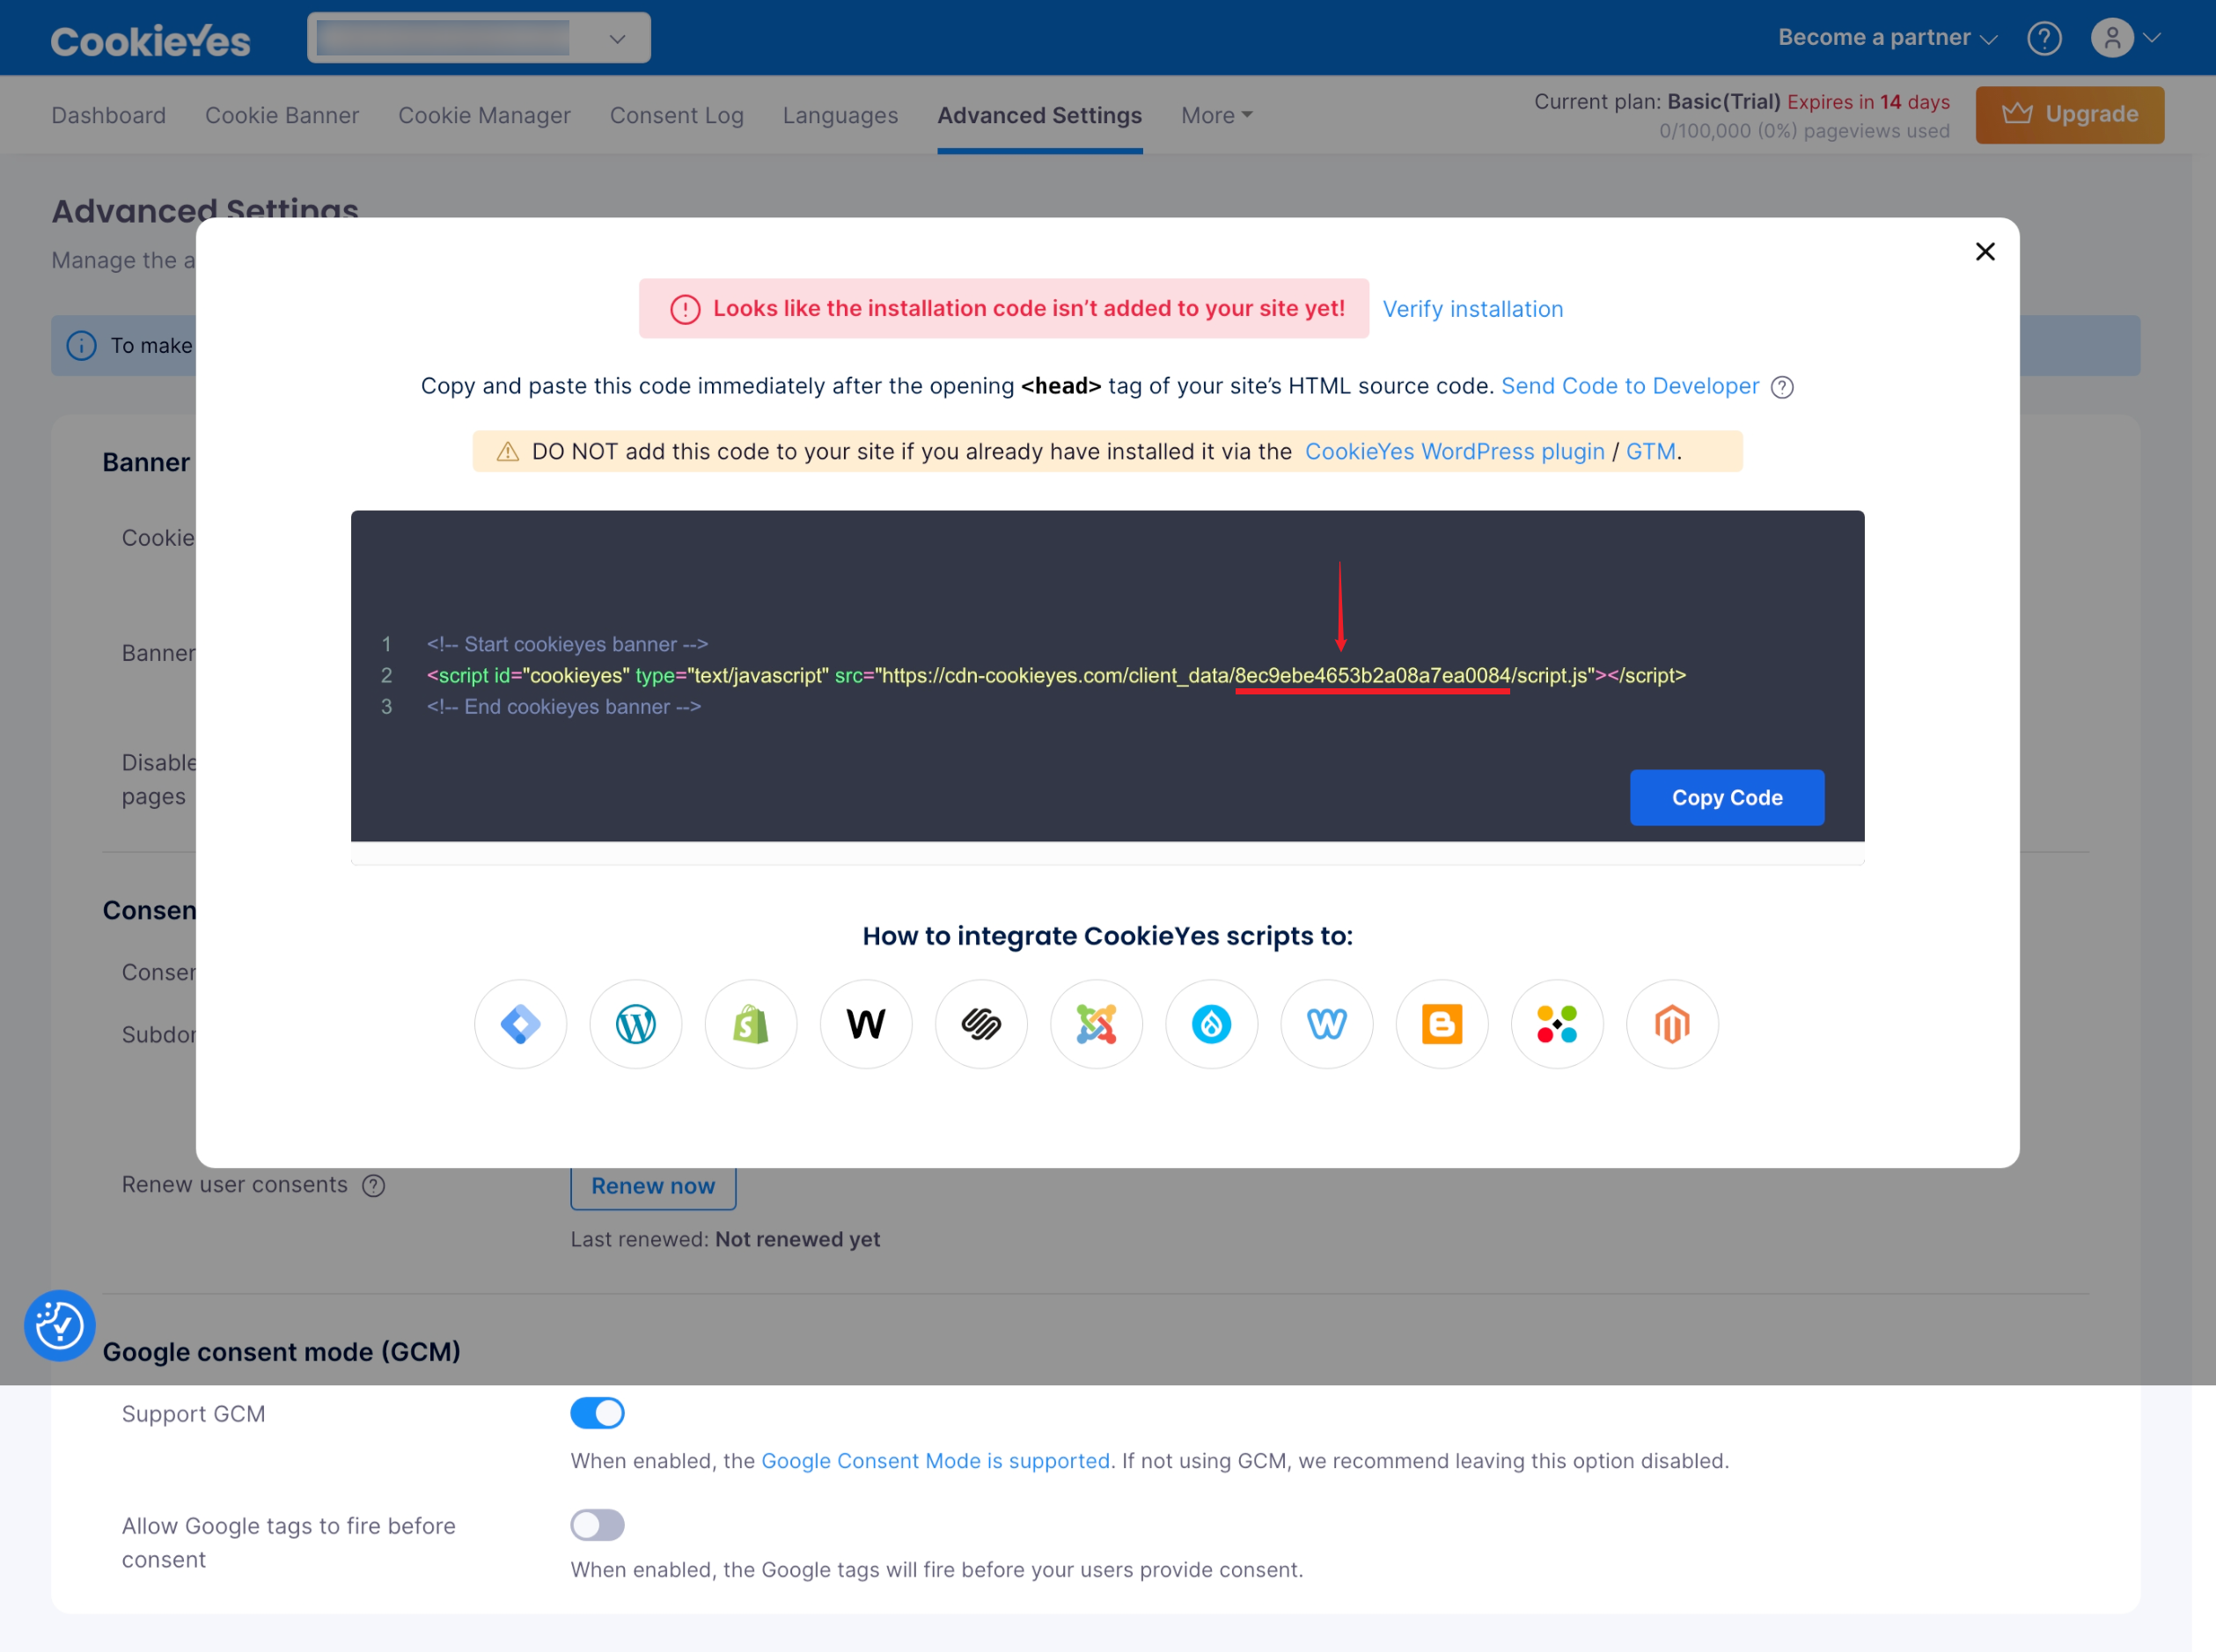Go to the Consent Log tab

(676, 115)
